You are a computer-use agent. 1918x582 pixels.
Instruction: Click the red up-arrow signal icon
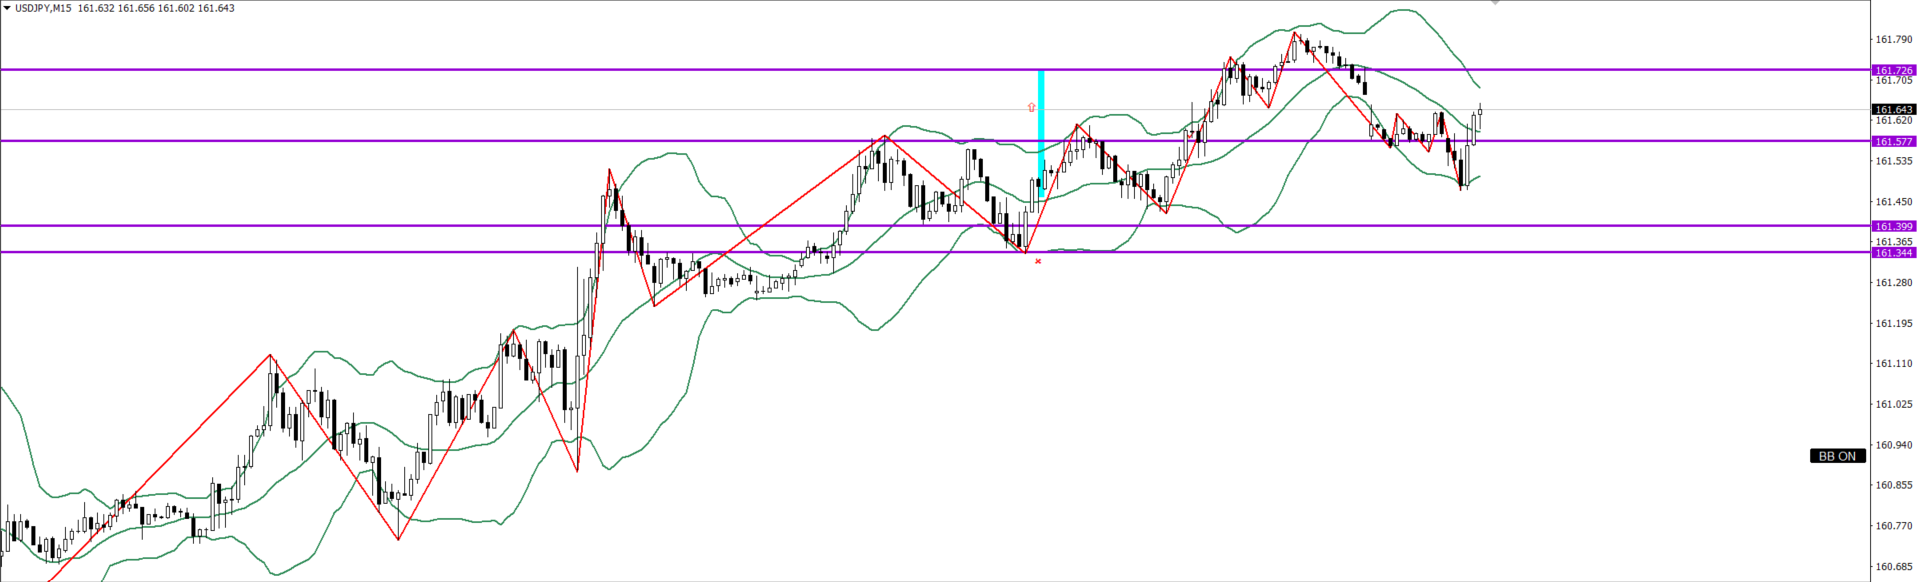click(1032, 107)
